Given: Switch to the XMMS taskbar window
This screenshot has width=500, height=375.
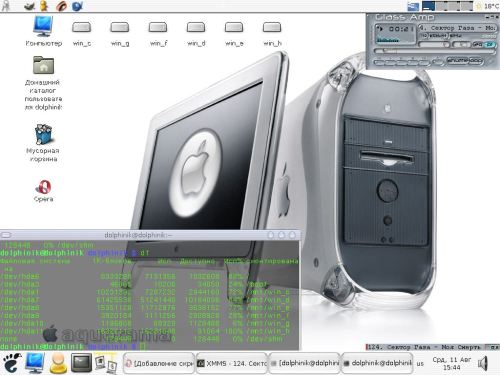Looking at the screenshot, I should point(232,363).
